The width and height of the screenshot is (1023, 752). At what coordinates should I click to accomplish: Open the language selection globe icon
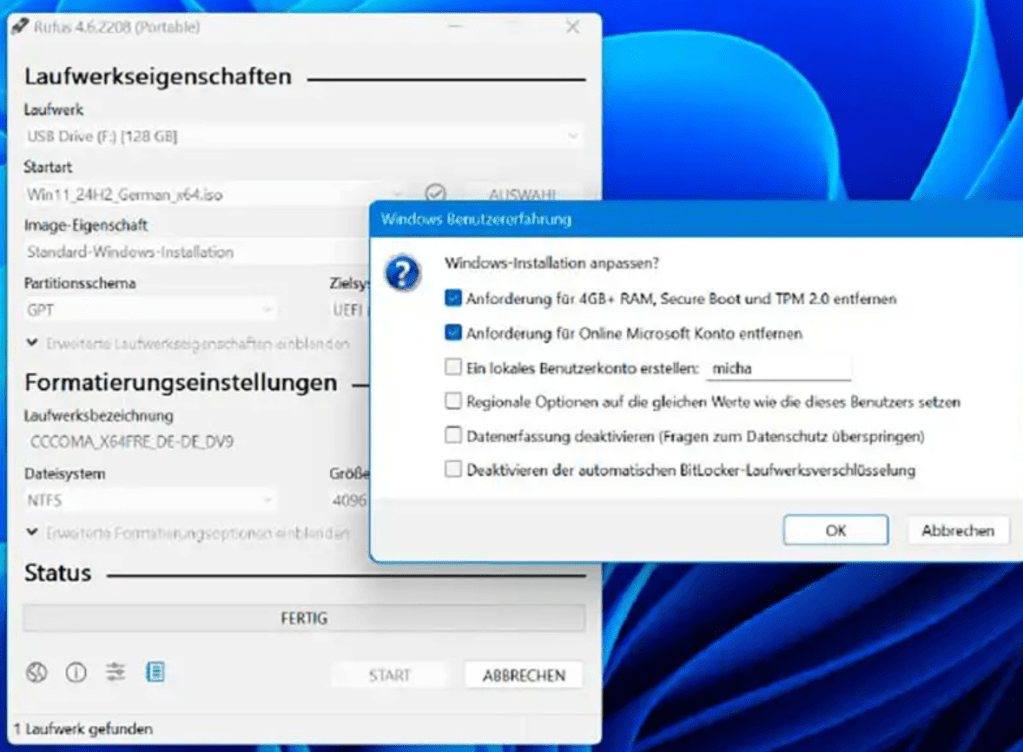tap(36, 674)
